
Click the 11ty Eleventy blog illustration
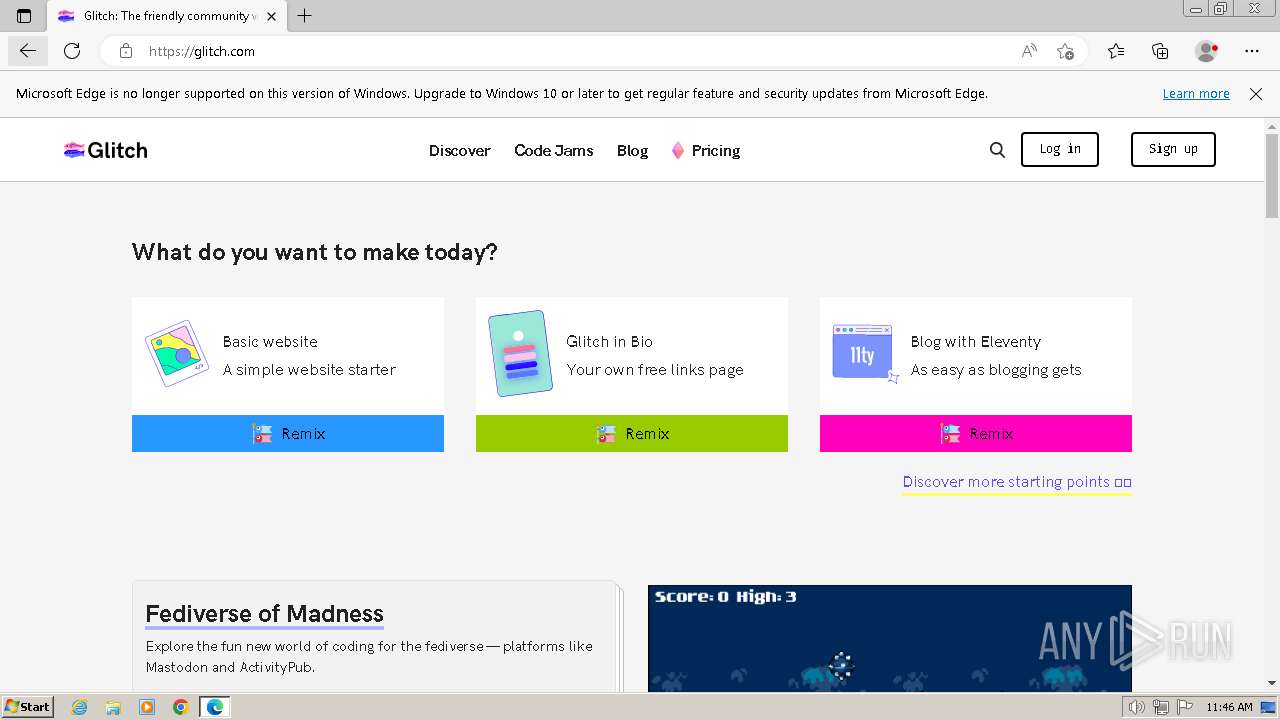[x=865, y=353]
